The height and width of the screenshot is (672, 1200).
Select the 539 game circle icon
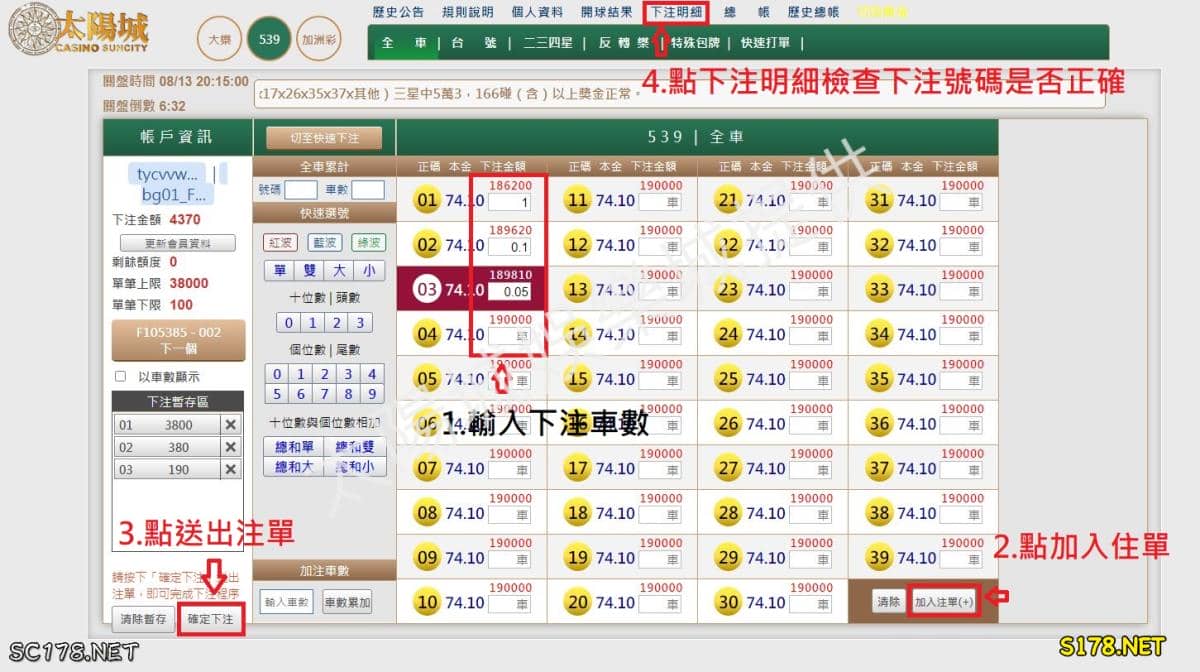[268, 40]
